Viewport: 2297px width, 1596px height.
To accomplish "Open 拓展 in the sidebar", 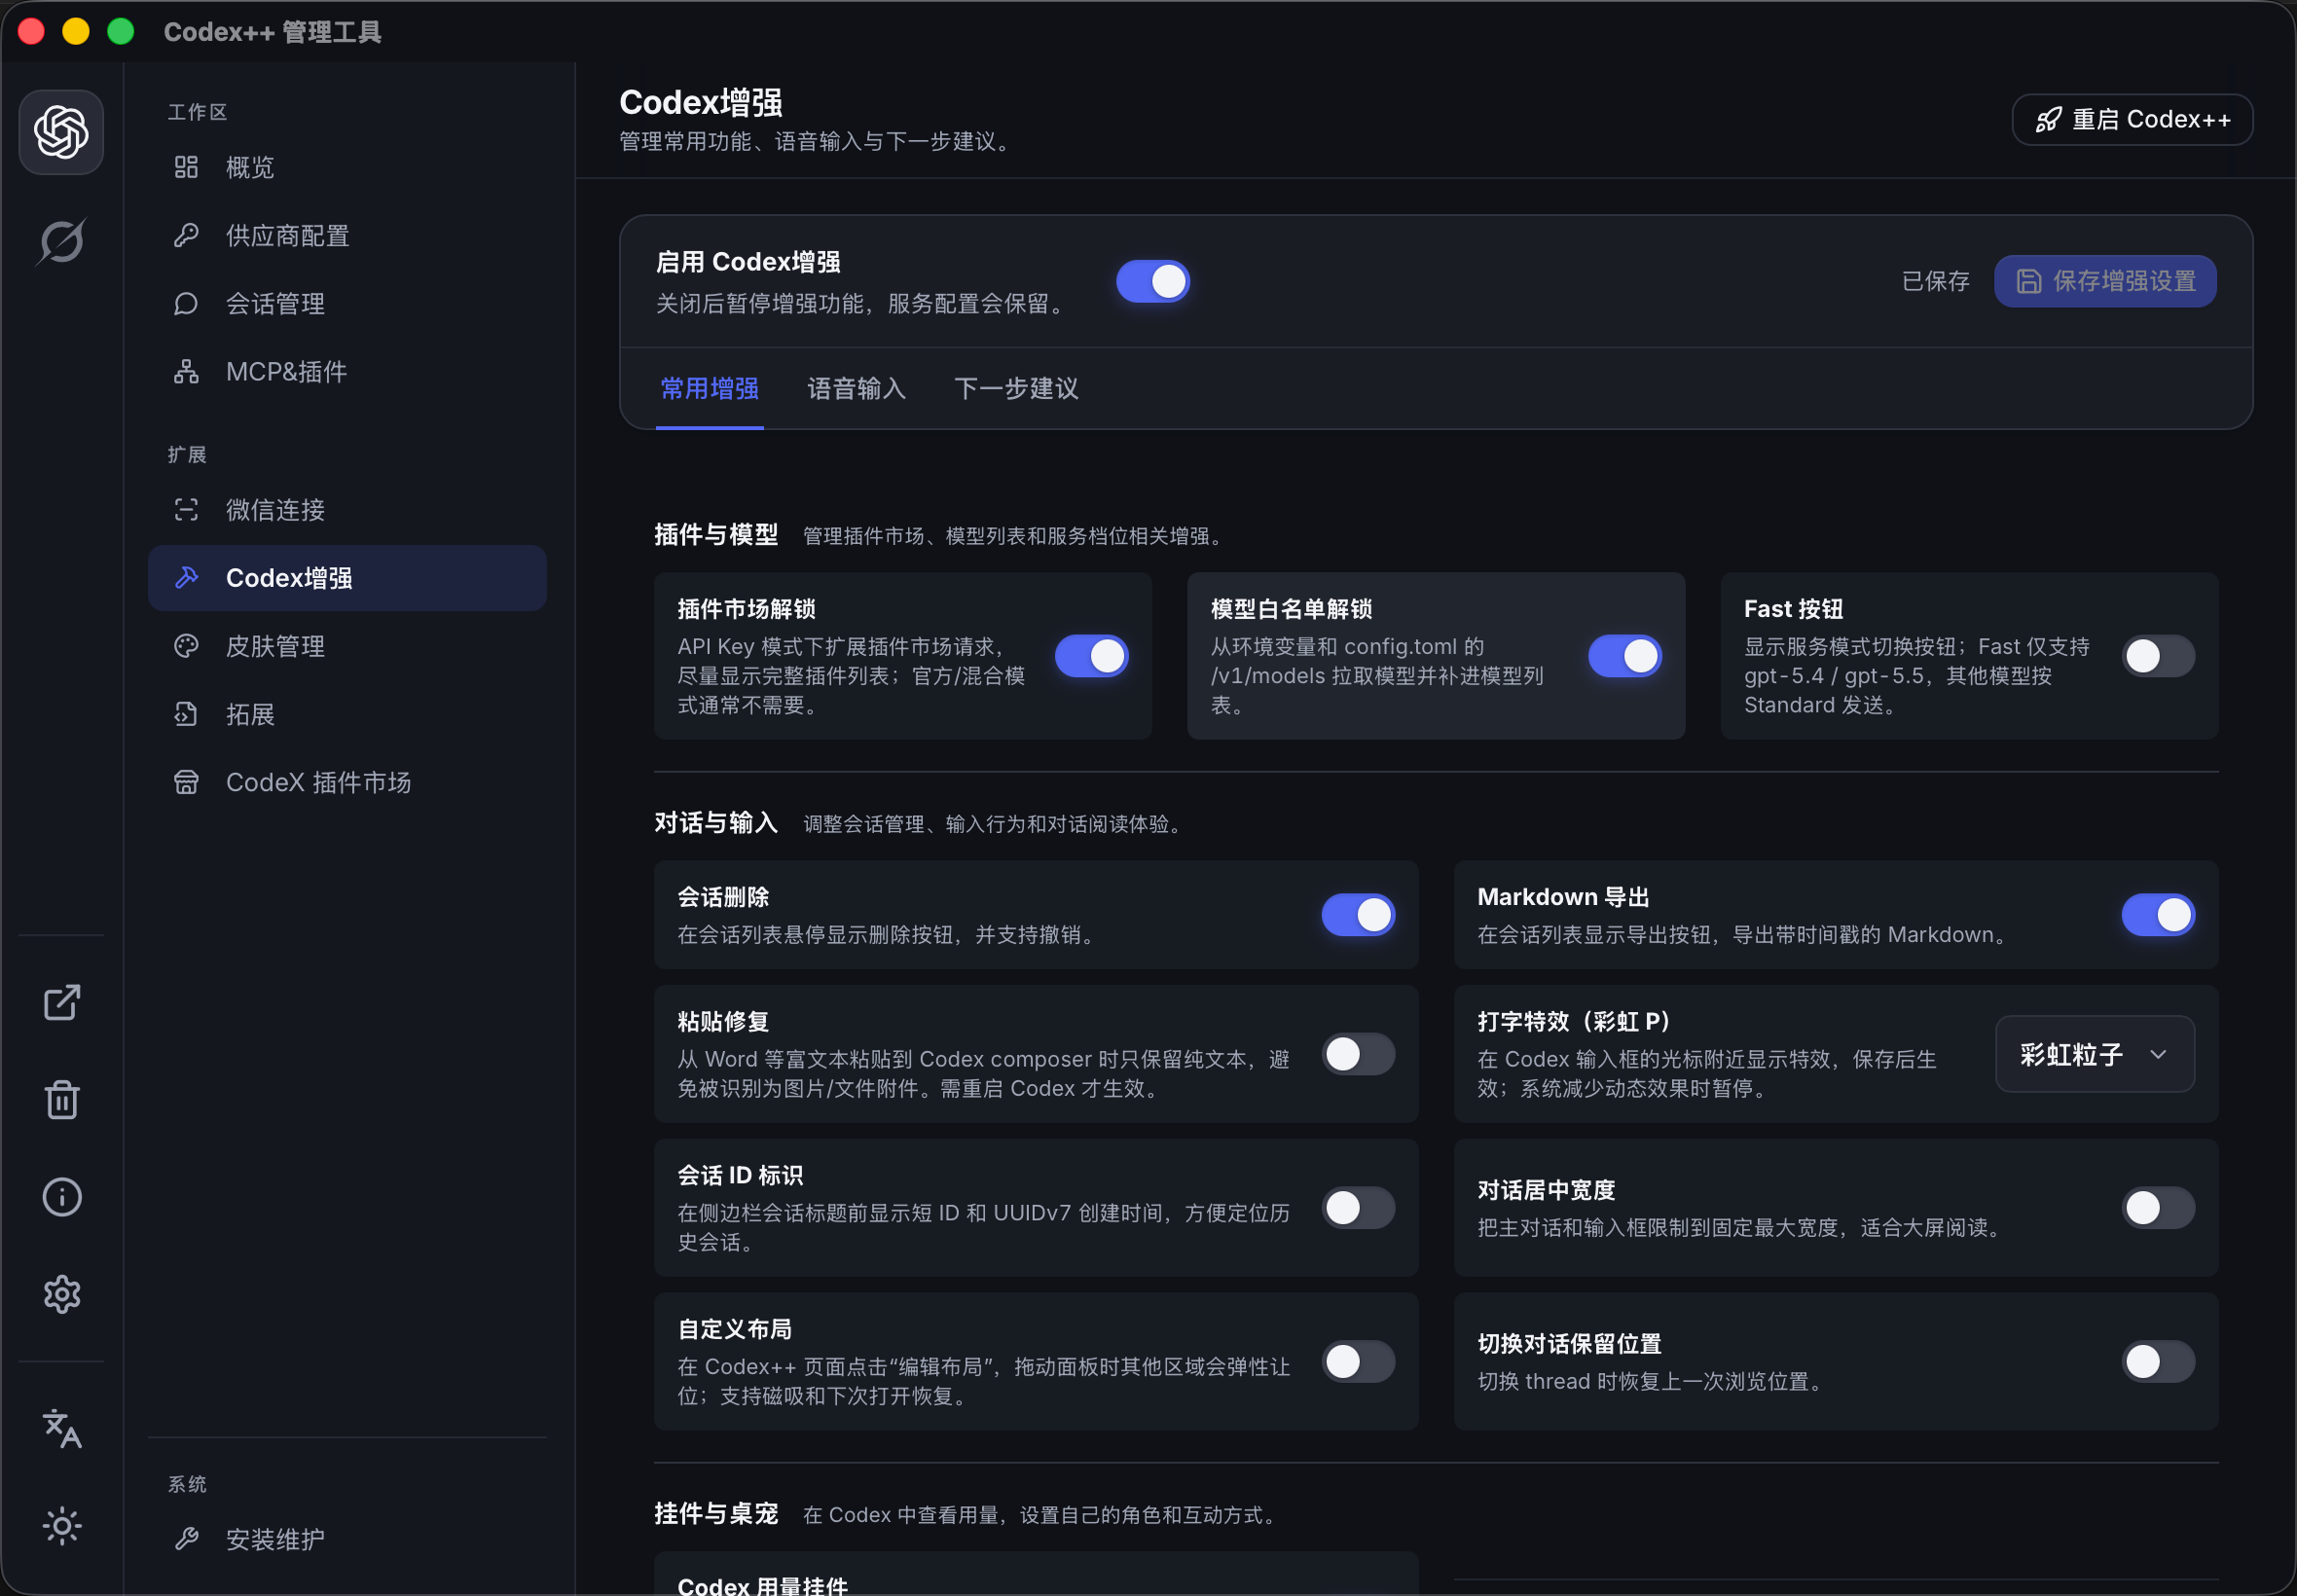I will (347, 714).
